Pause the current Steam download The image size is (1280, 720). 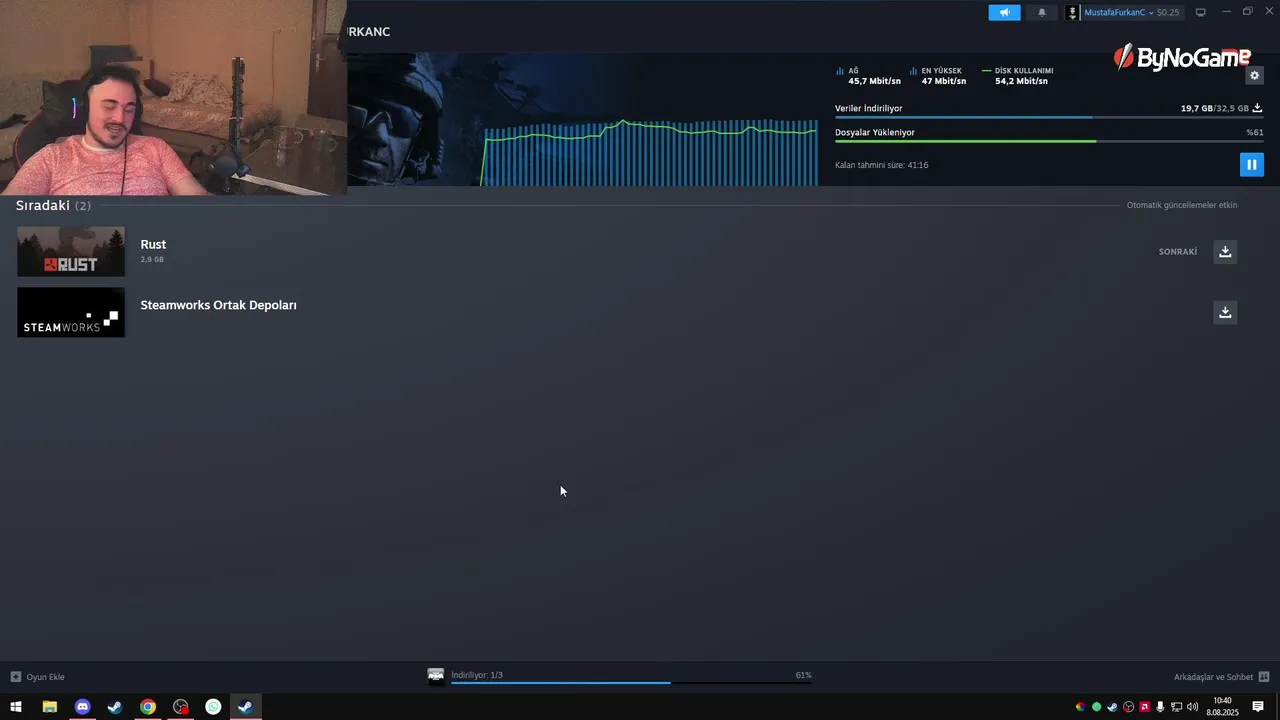coord(1251,164)
